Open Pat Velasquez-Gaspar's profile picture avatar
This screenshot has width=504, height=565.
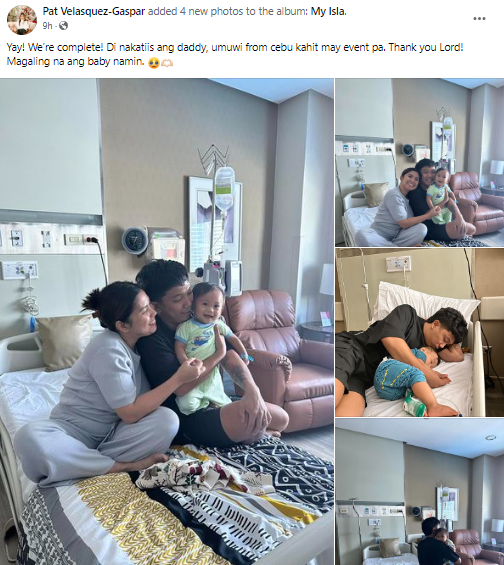22,20
